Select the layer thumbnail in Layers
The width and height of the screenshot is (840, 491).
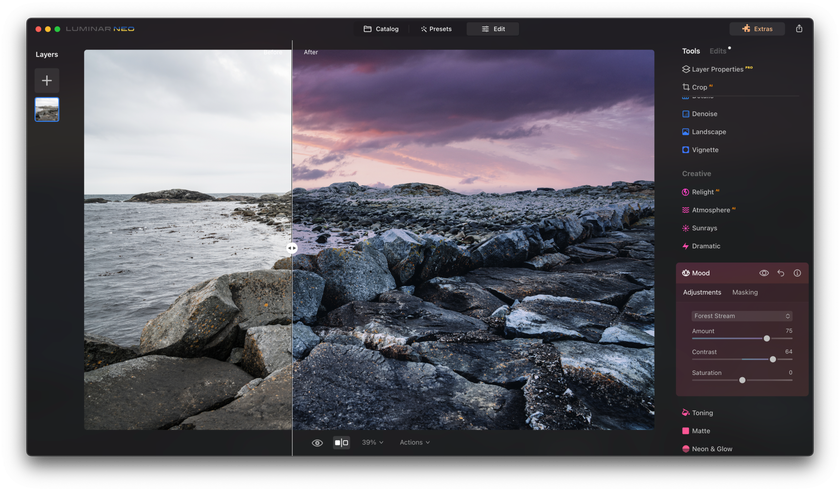pyautogui.click(x=47, y=110)
